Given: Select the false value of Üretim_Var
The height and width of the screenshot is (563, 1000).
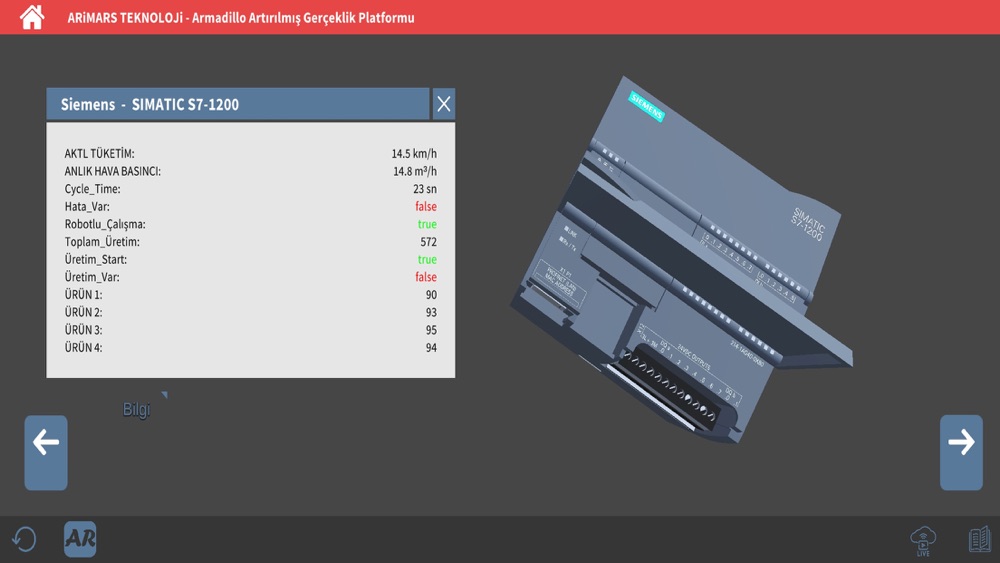Looking at the screenshot, I should point(426,277).
